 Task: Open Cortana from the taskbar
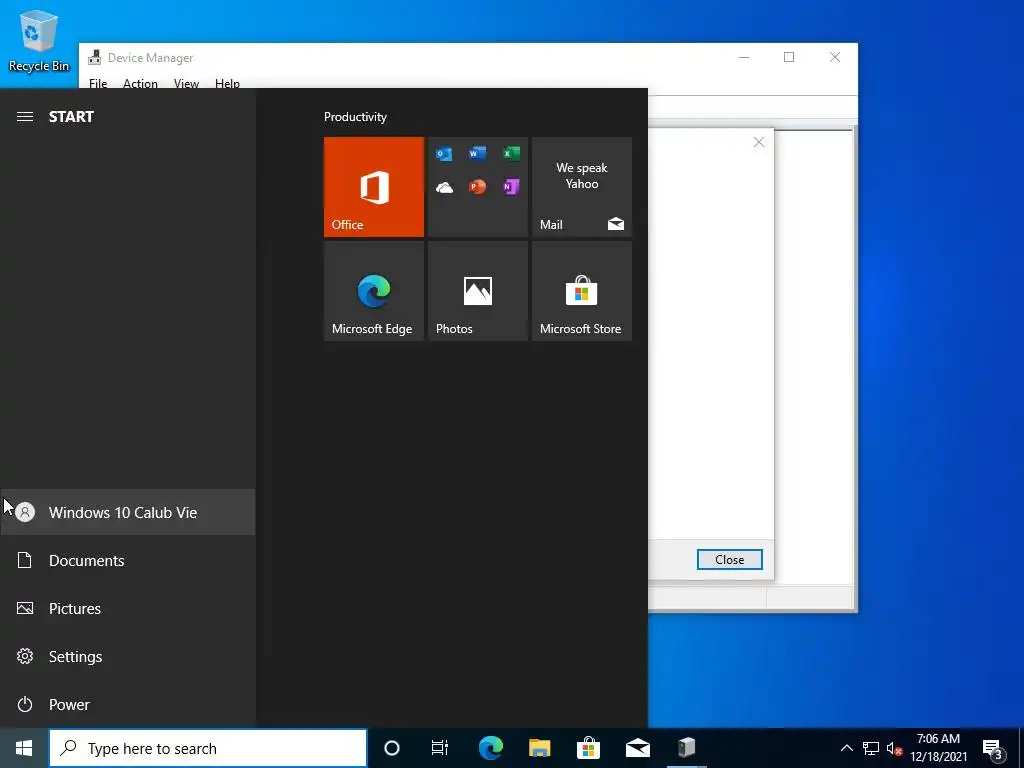[392, 748]
